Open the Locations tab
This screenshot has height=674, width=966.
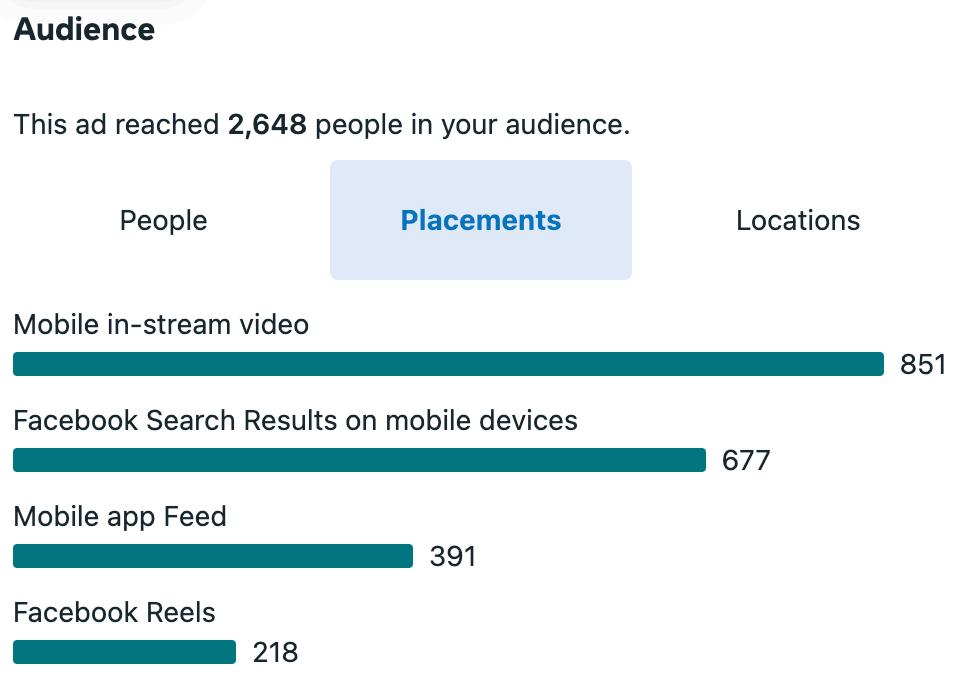[x=798, y=221]
